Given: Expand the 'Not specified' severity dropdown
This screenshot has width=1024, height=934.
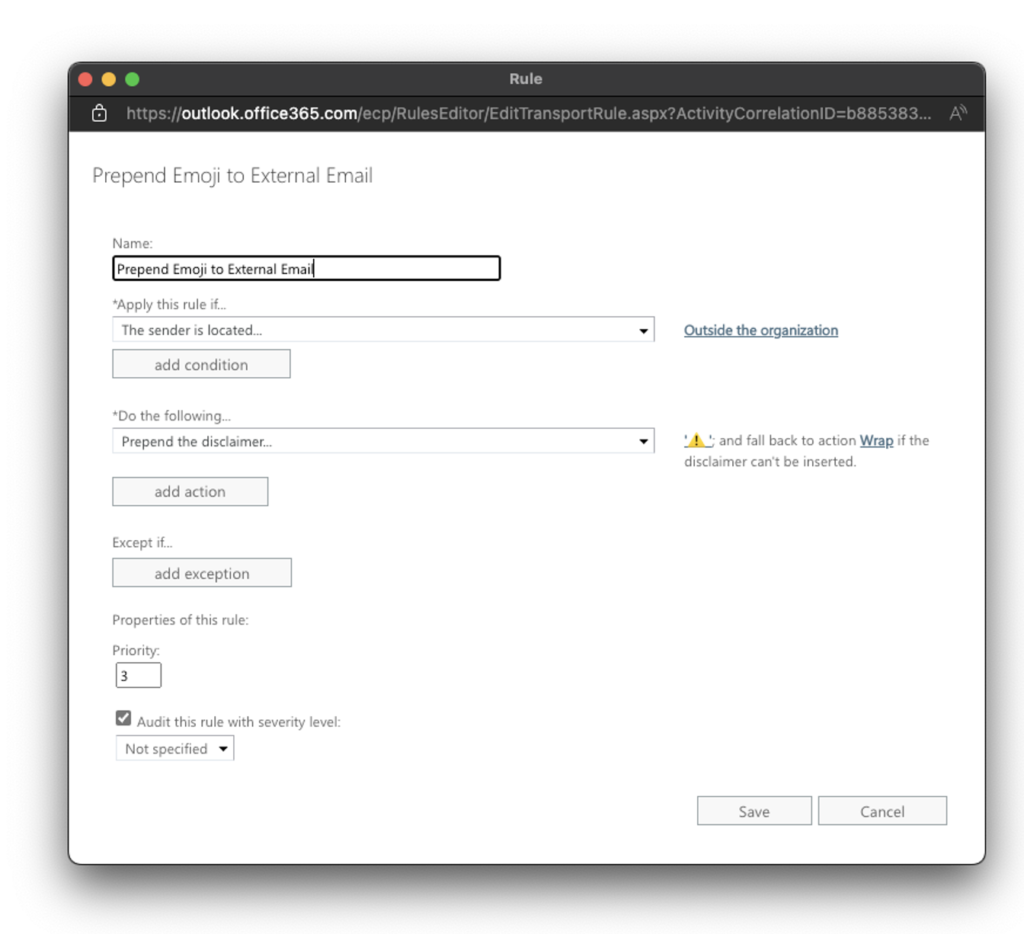Looking at the screenshot, I should (x=175, y=749).
